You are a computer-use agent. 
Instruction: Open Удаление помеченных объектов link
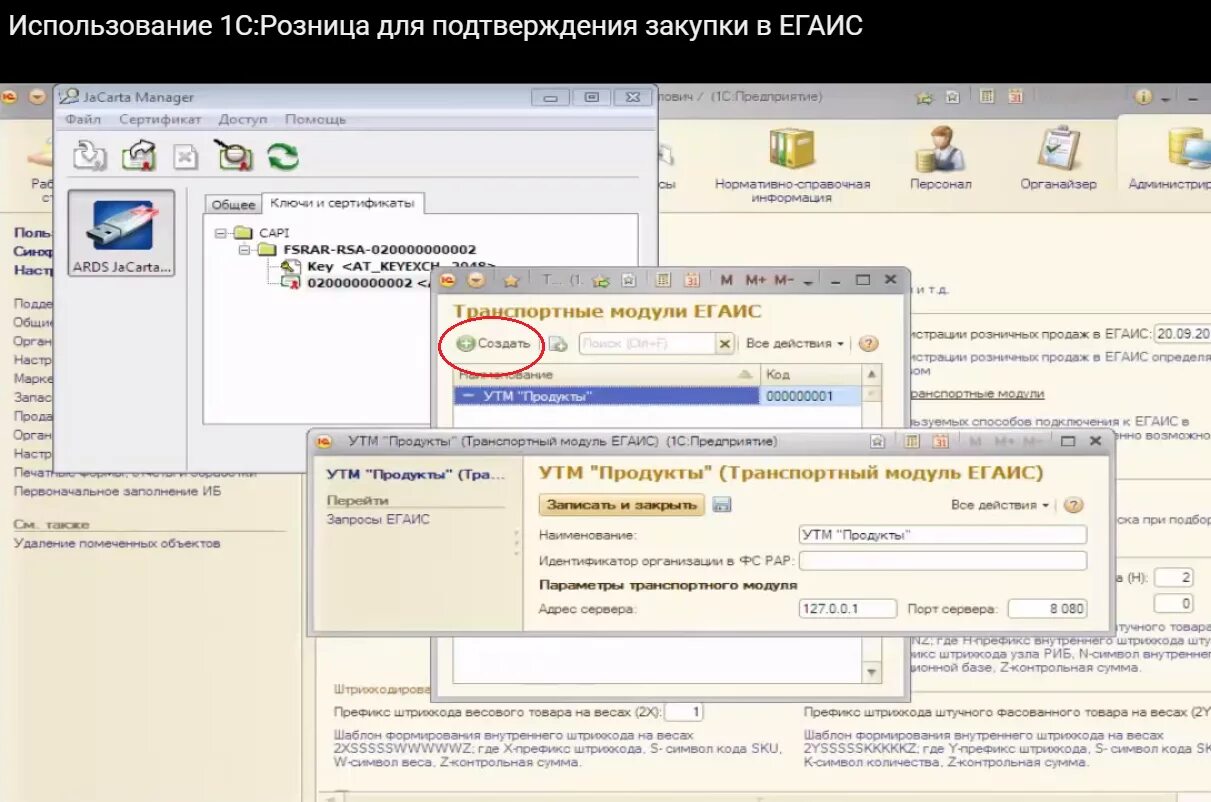coord(117,544)
